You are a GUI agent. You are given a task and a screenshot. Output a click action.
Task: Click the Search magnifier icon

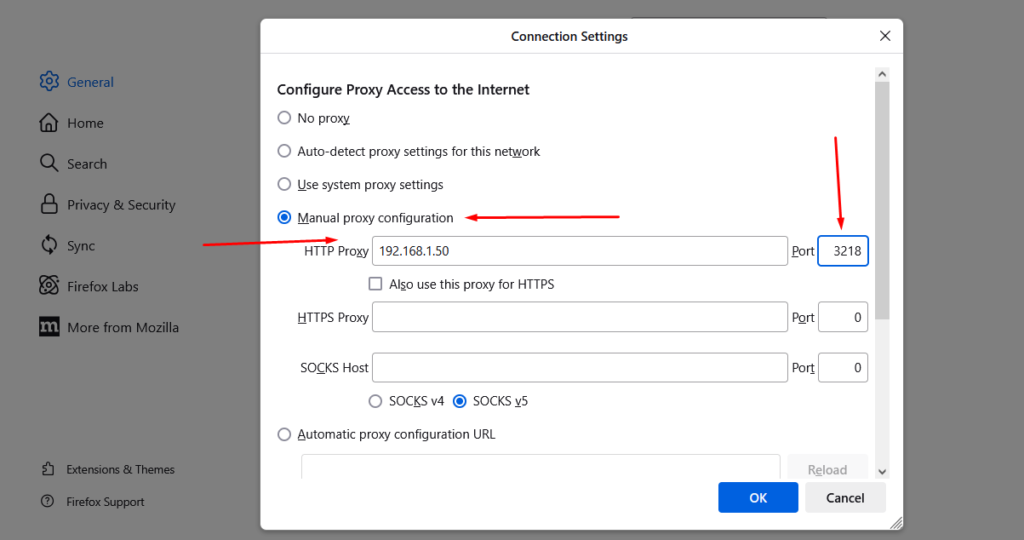click(49, 163)
